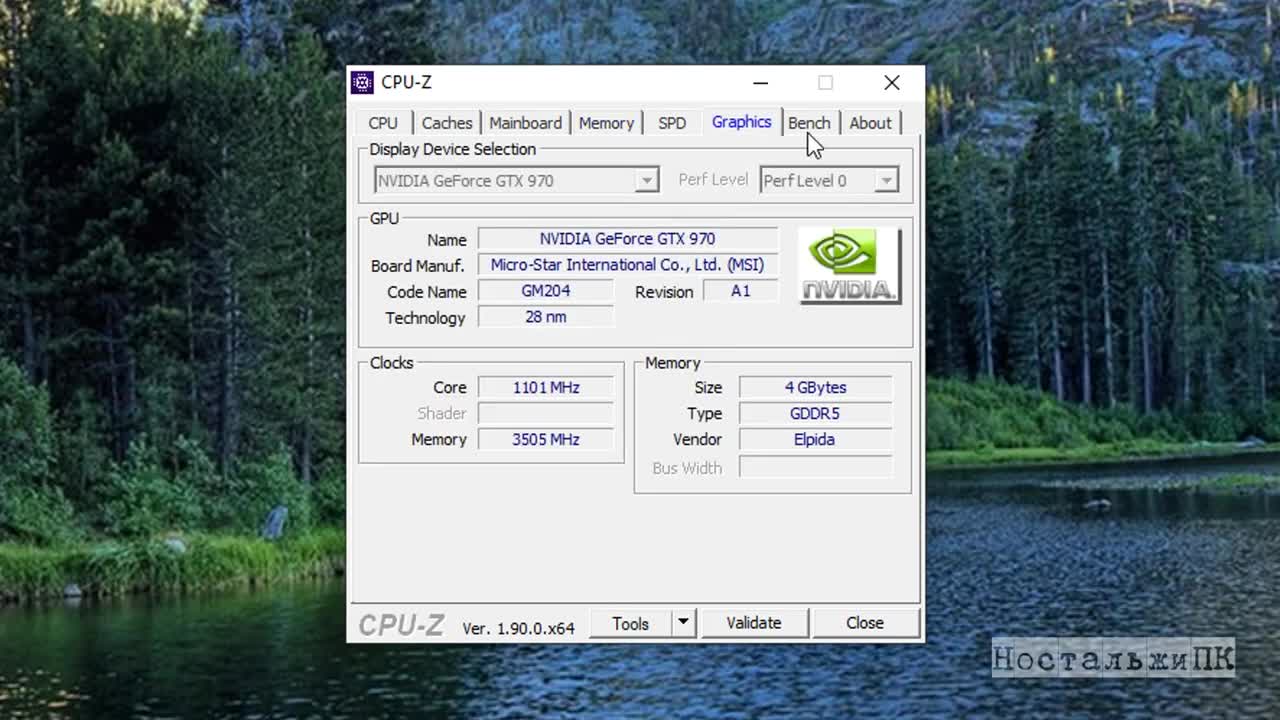Click the Board Manuf. MSI field

pos(627,265)
